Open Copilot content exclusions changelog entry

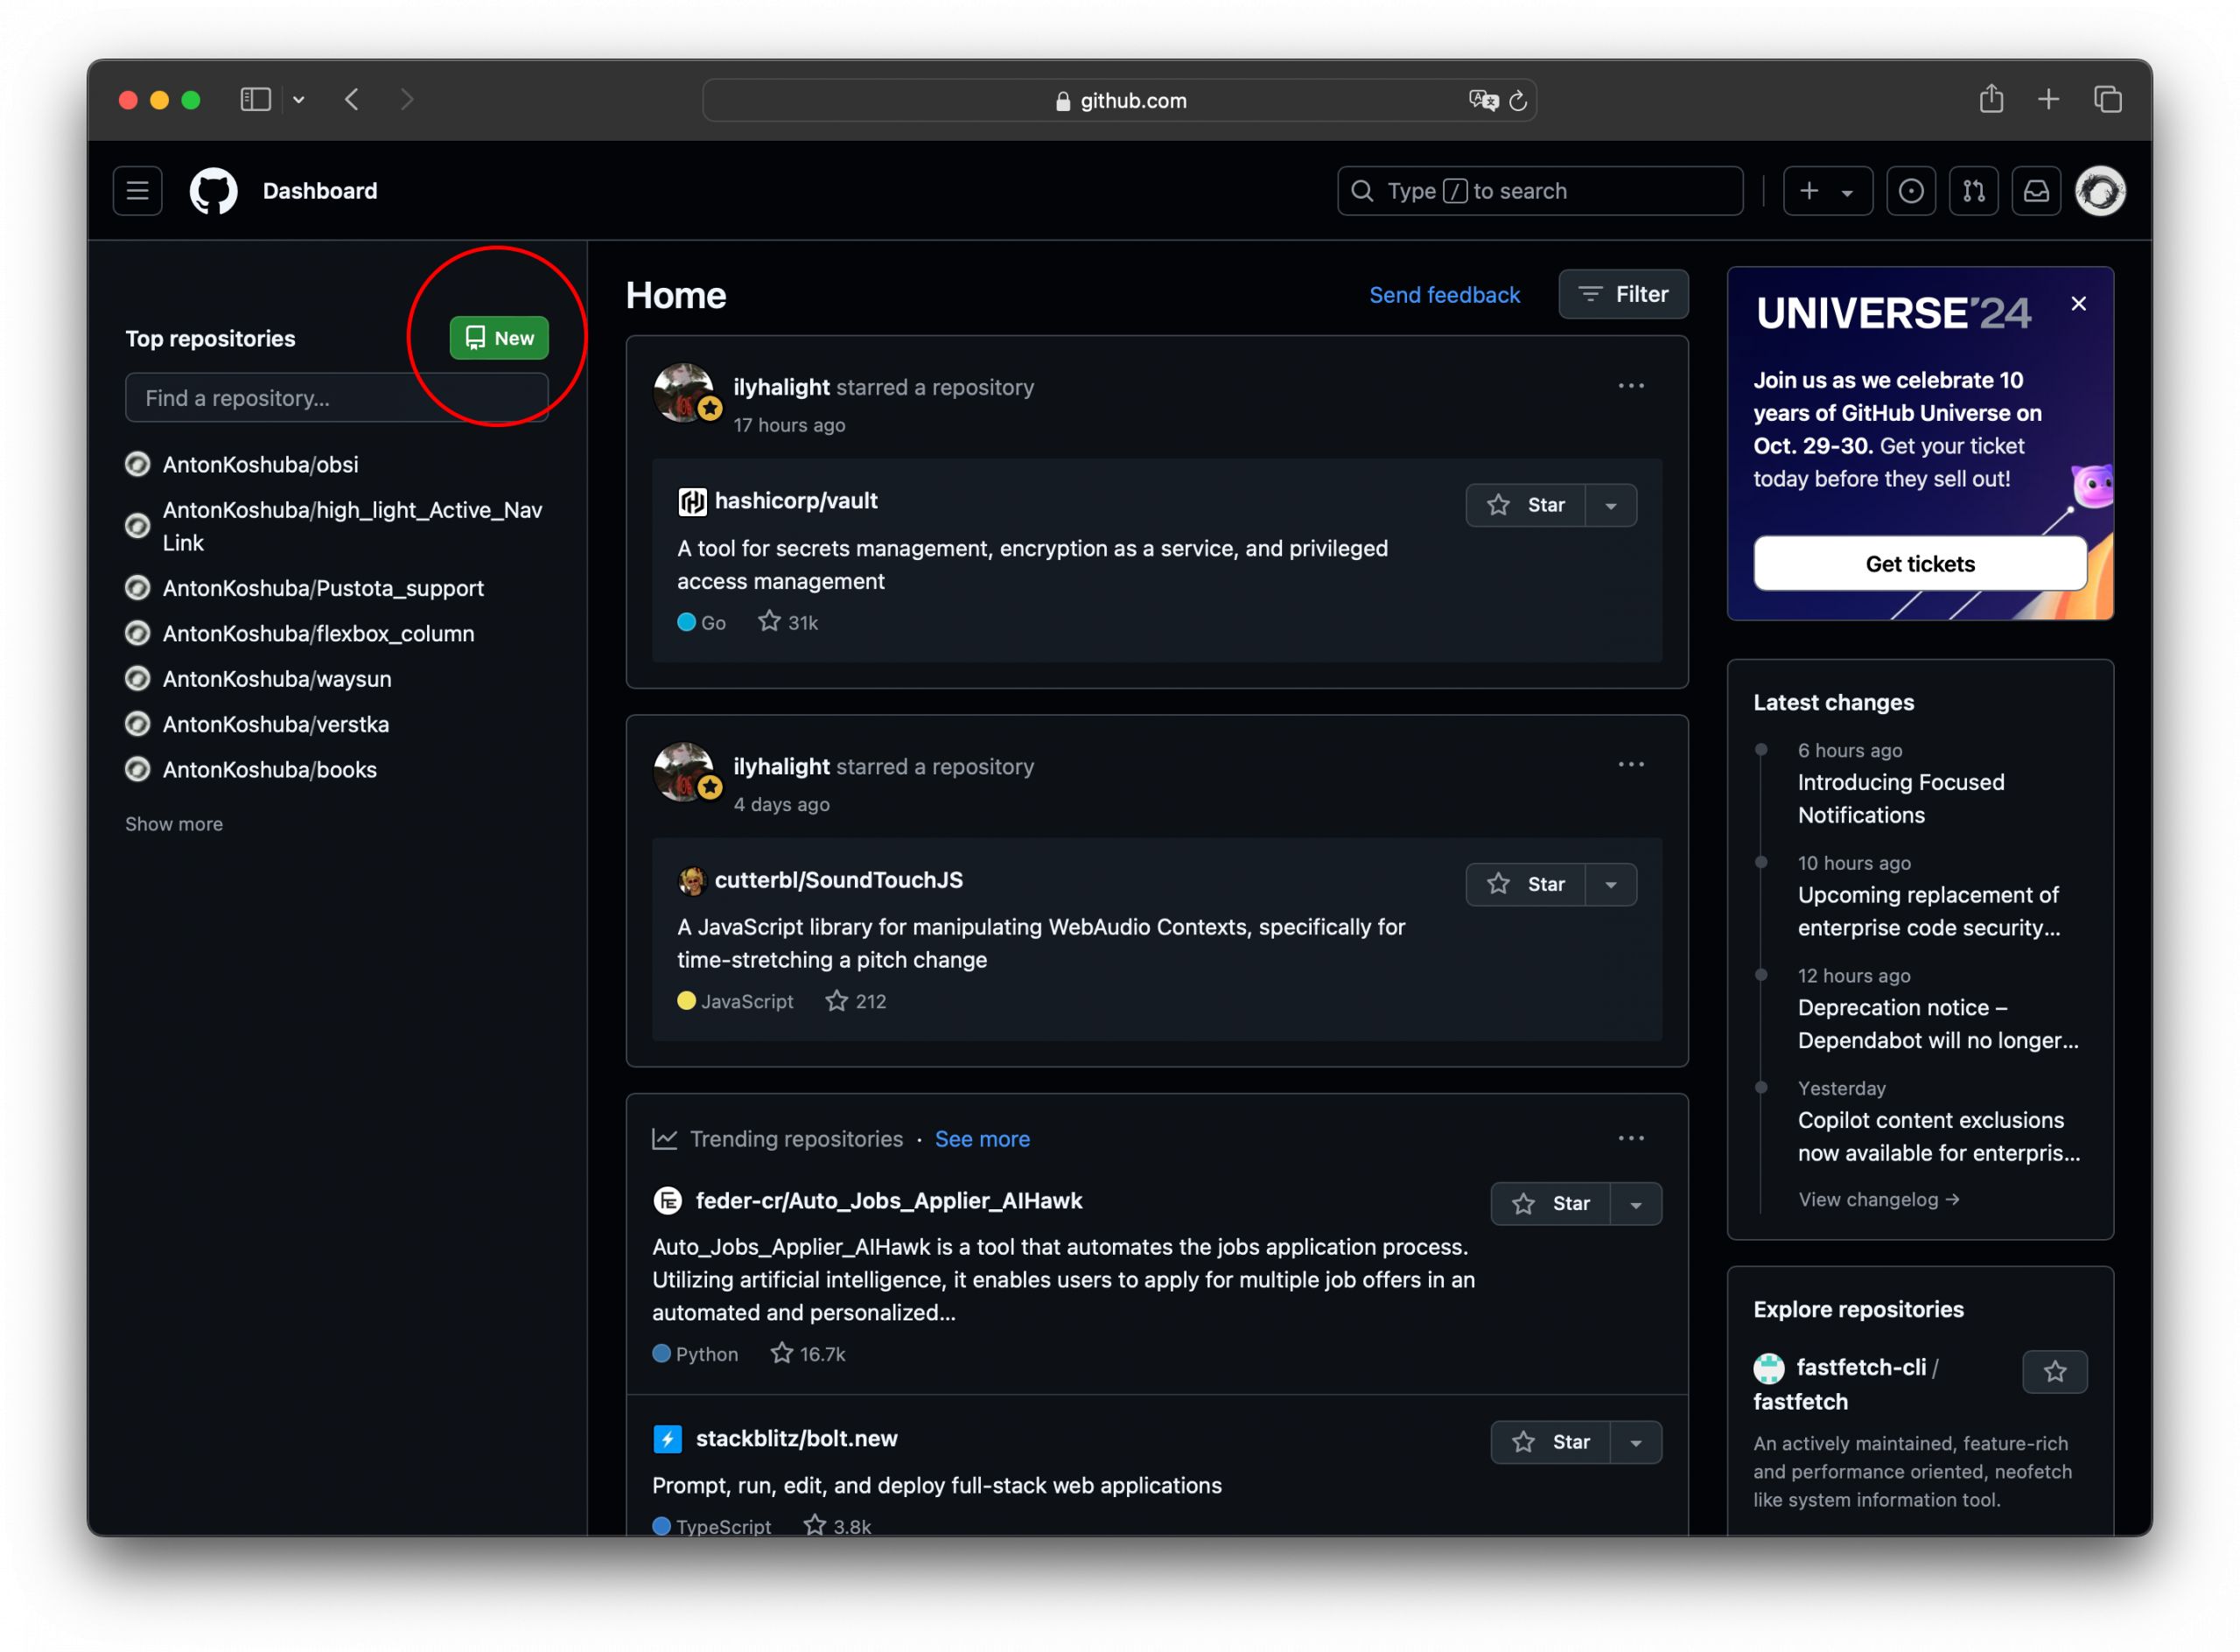1938,1137
